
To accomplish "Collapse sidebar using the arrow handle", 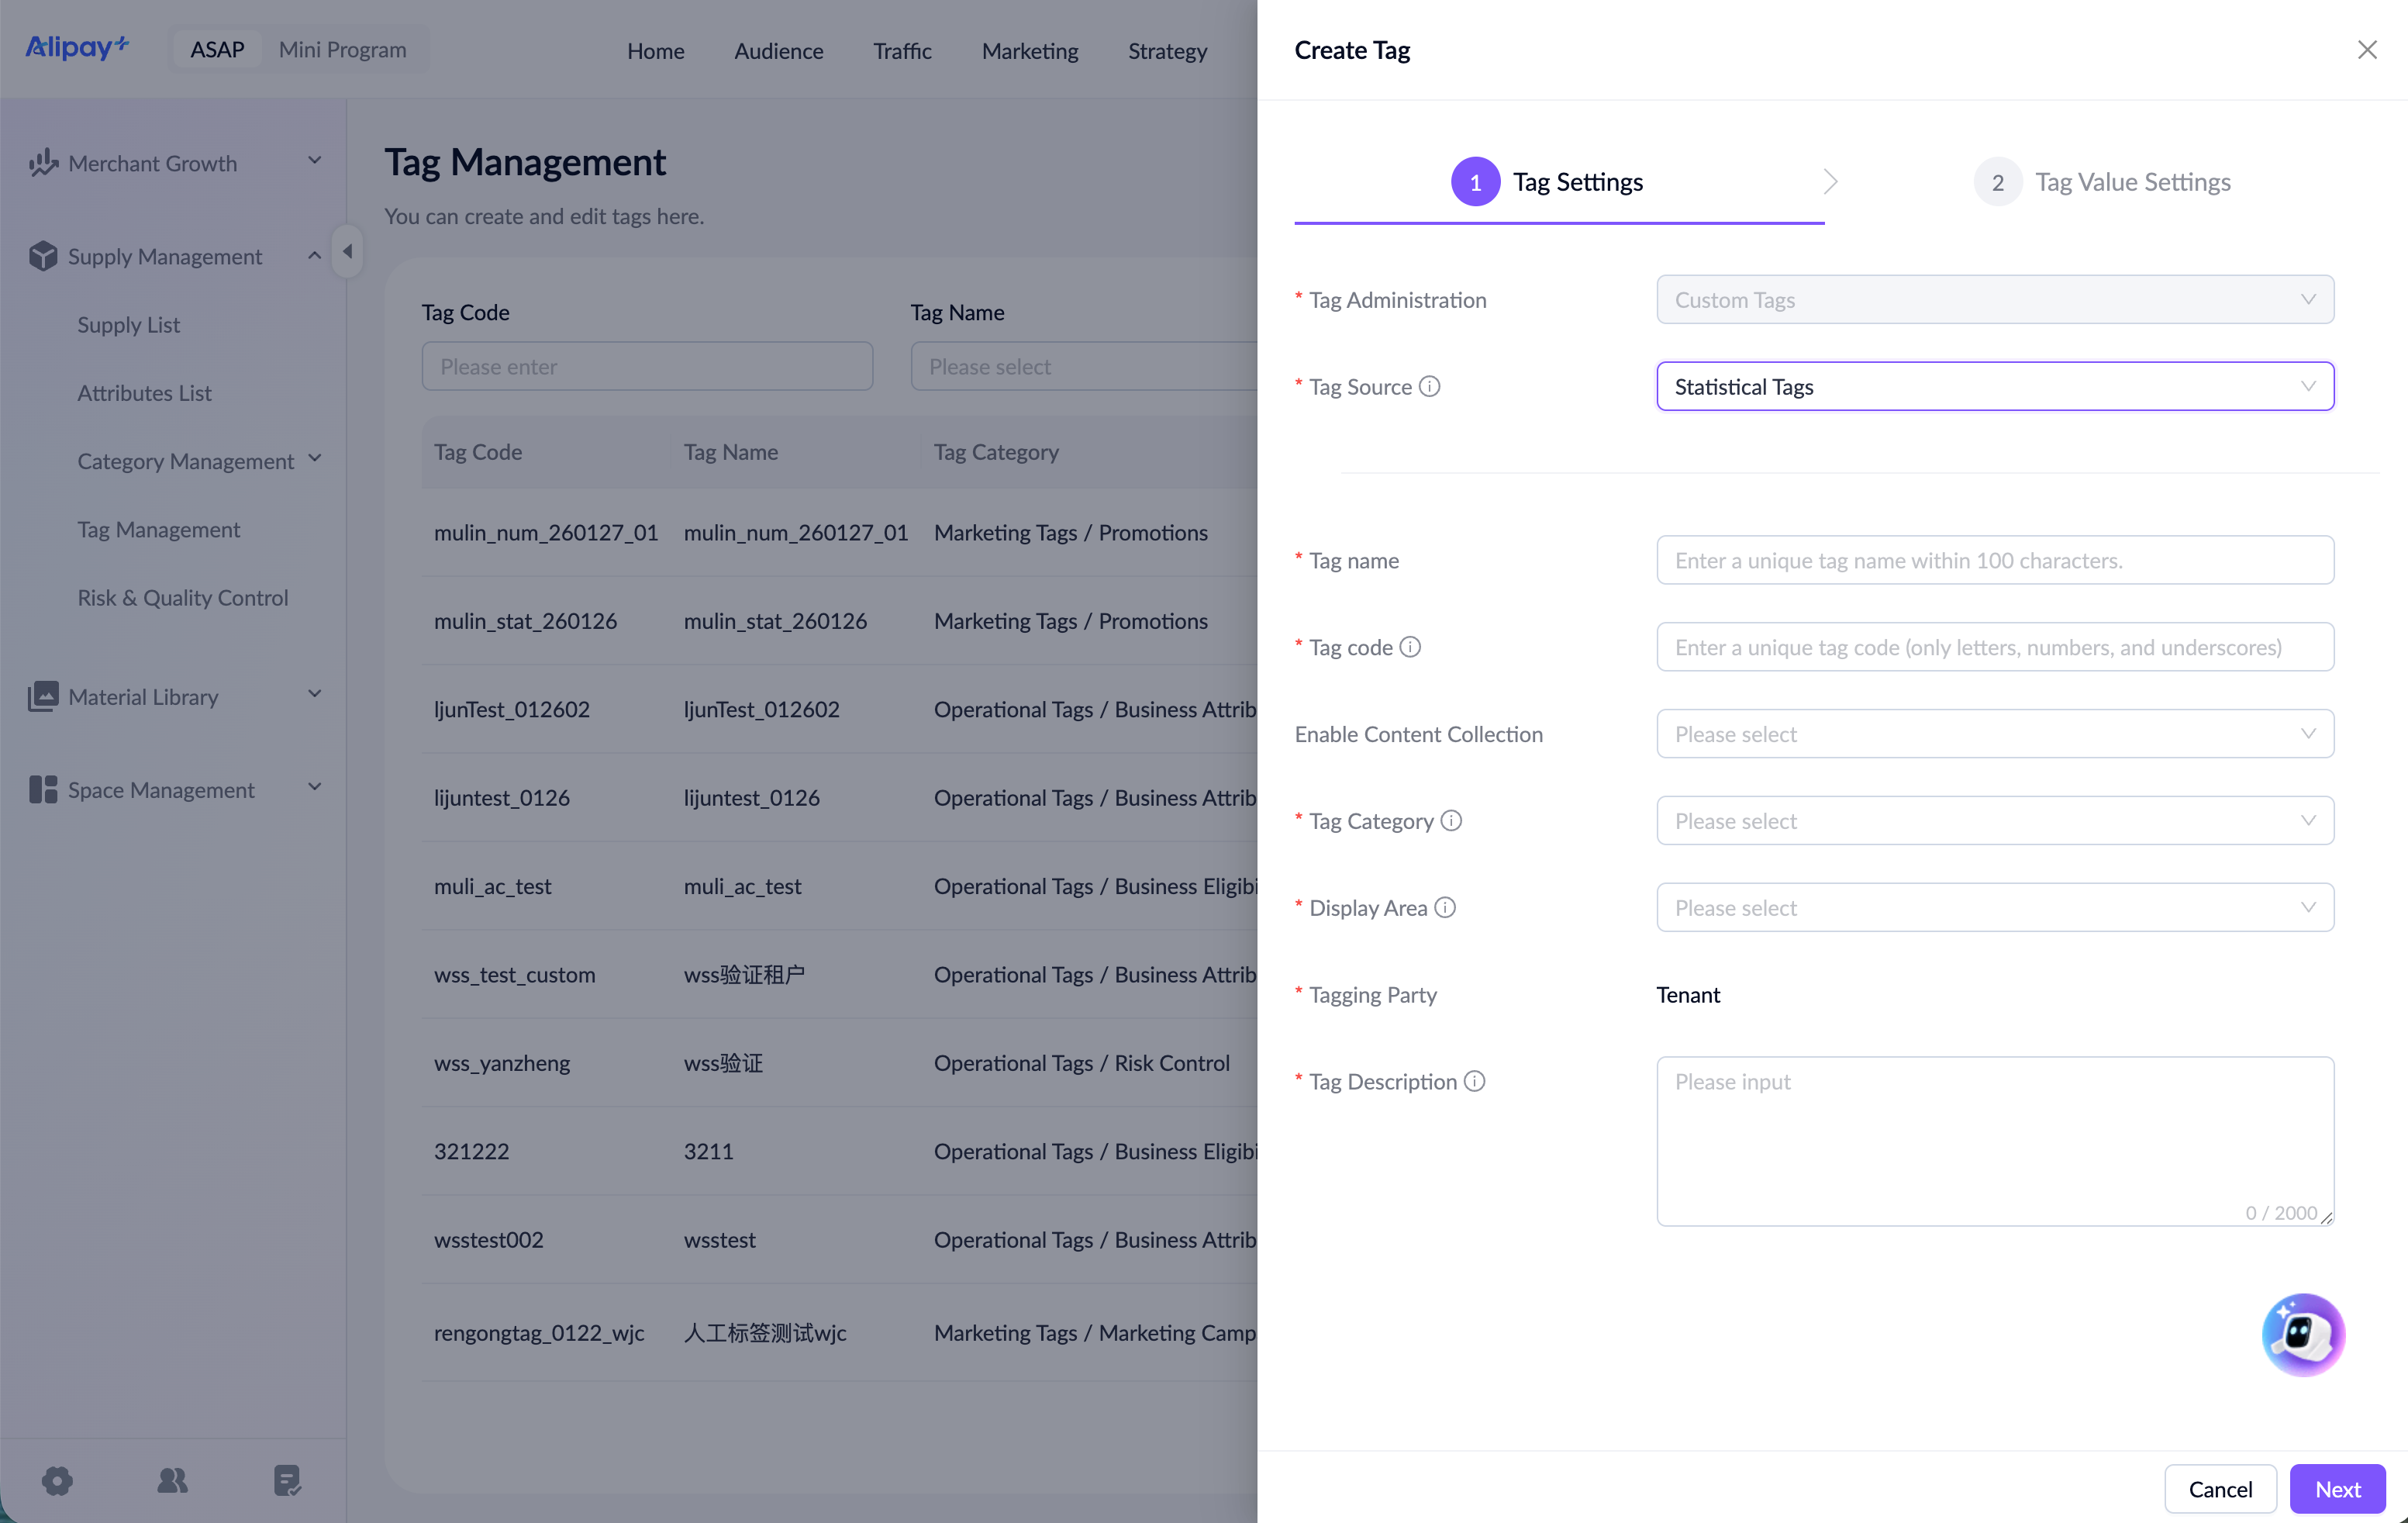I will [347, 251].
